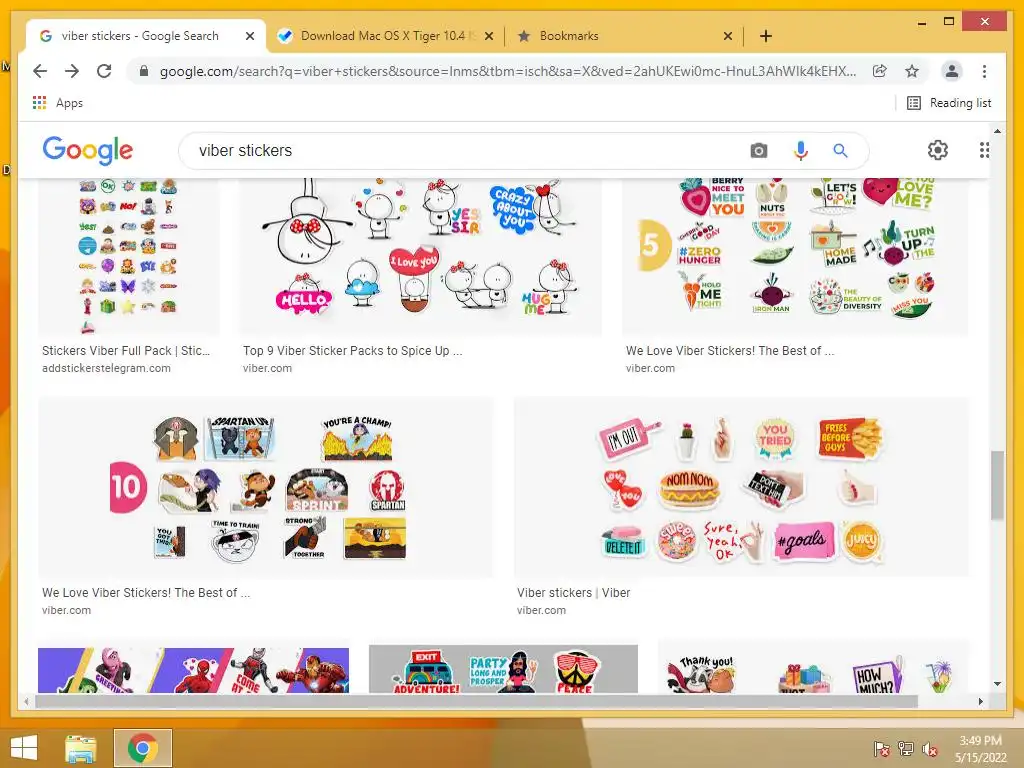Open the taskbar clock showing 3:49 PM
Image resolution: width=1024 pixels, height=768 pixels.
click(x=980, y=749)
